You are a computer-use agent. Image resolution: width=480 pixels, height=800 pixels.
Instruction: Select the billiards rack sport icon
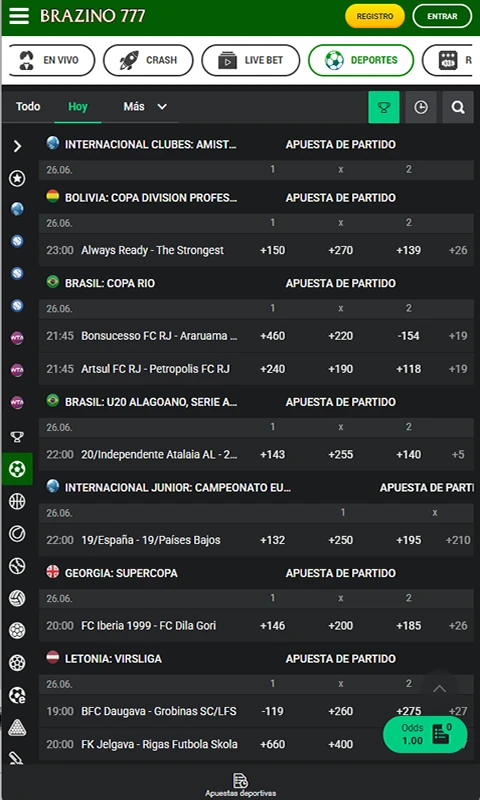[17, 728]
